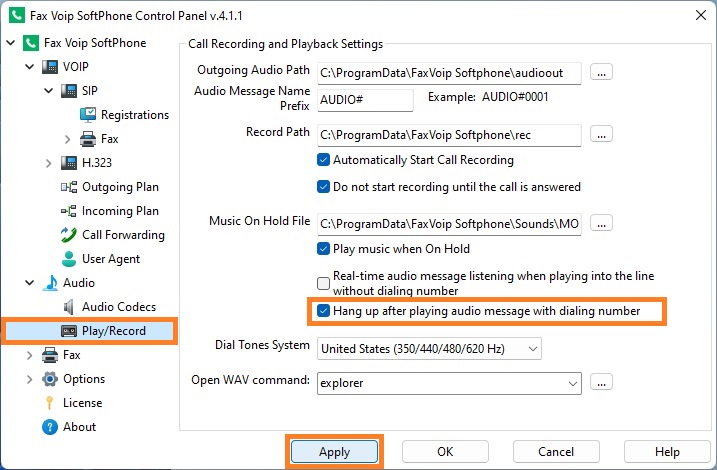This screenshot has height=470, width=717.
Task: Click the Incoming Plan icon
Action: [x=69, y=211]
